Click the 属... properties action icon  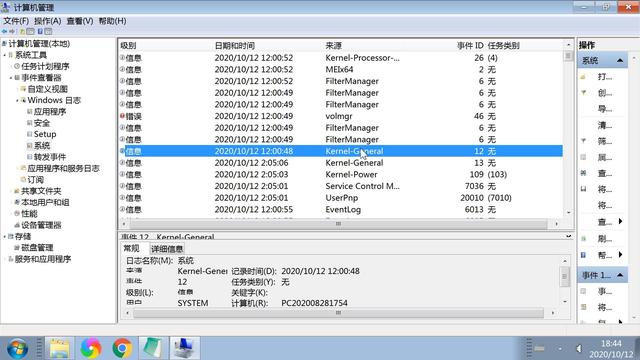point(583,157)
